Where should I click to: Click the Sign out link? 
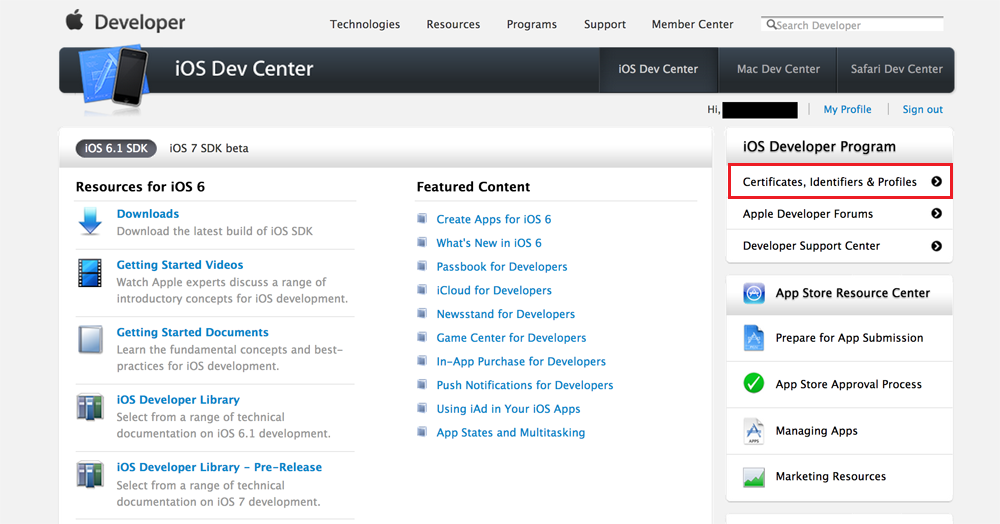[922, 109]
